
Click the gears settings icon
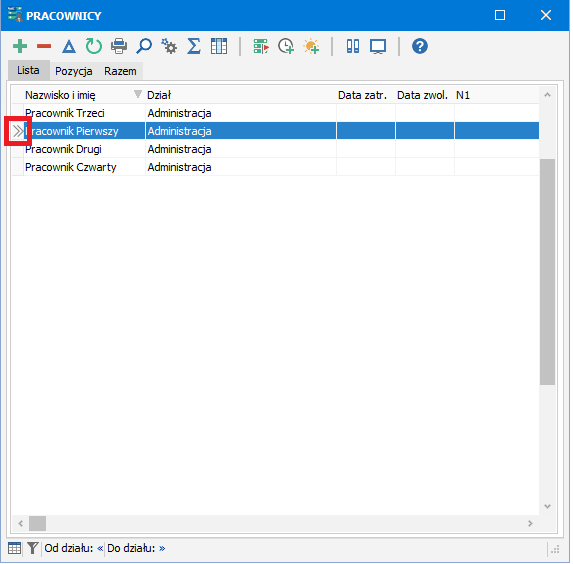(x=169, y=46)
